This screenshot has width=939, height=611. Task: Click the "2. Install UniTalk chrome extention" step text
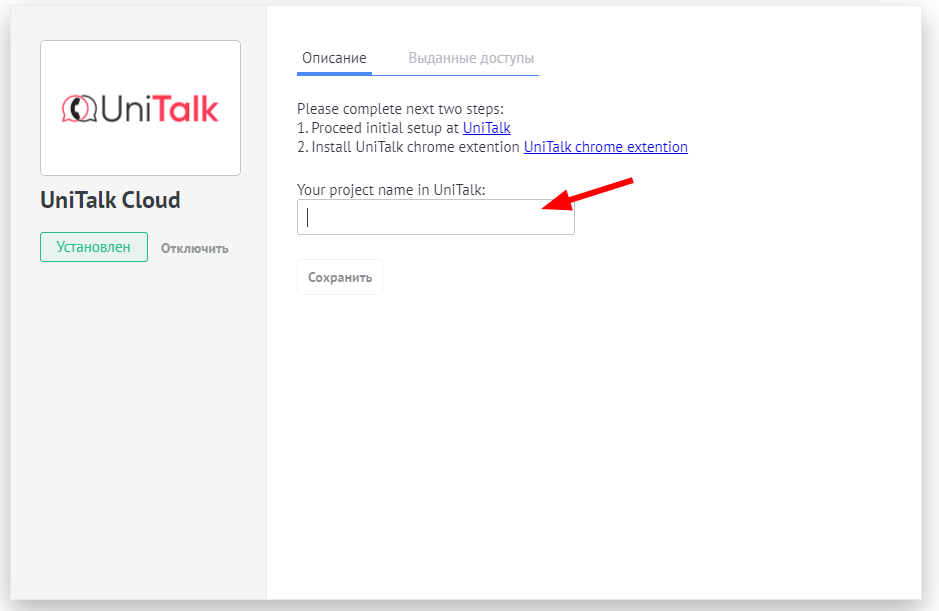click(x=409, y=147)
